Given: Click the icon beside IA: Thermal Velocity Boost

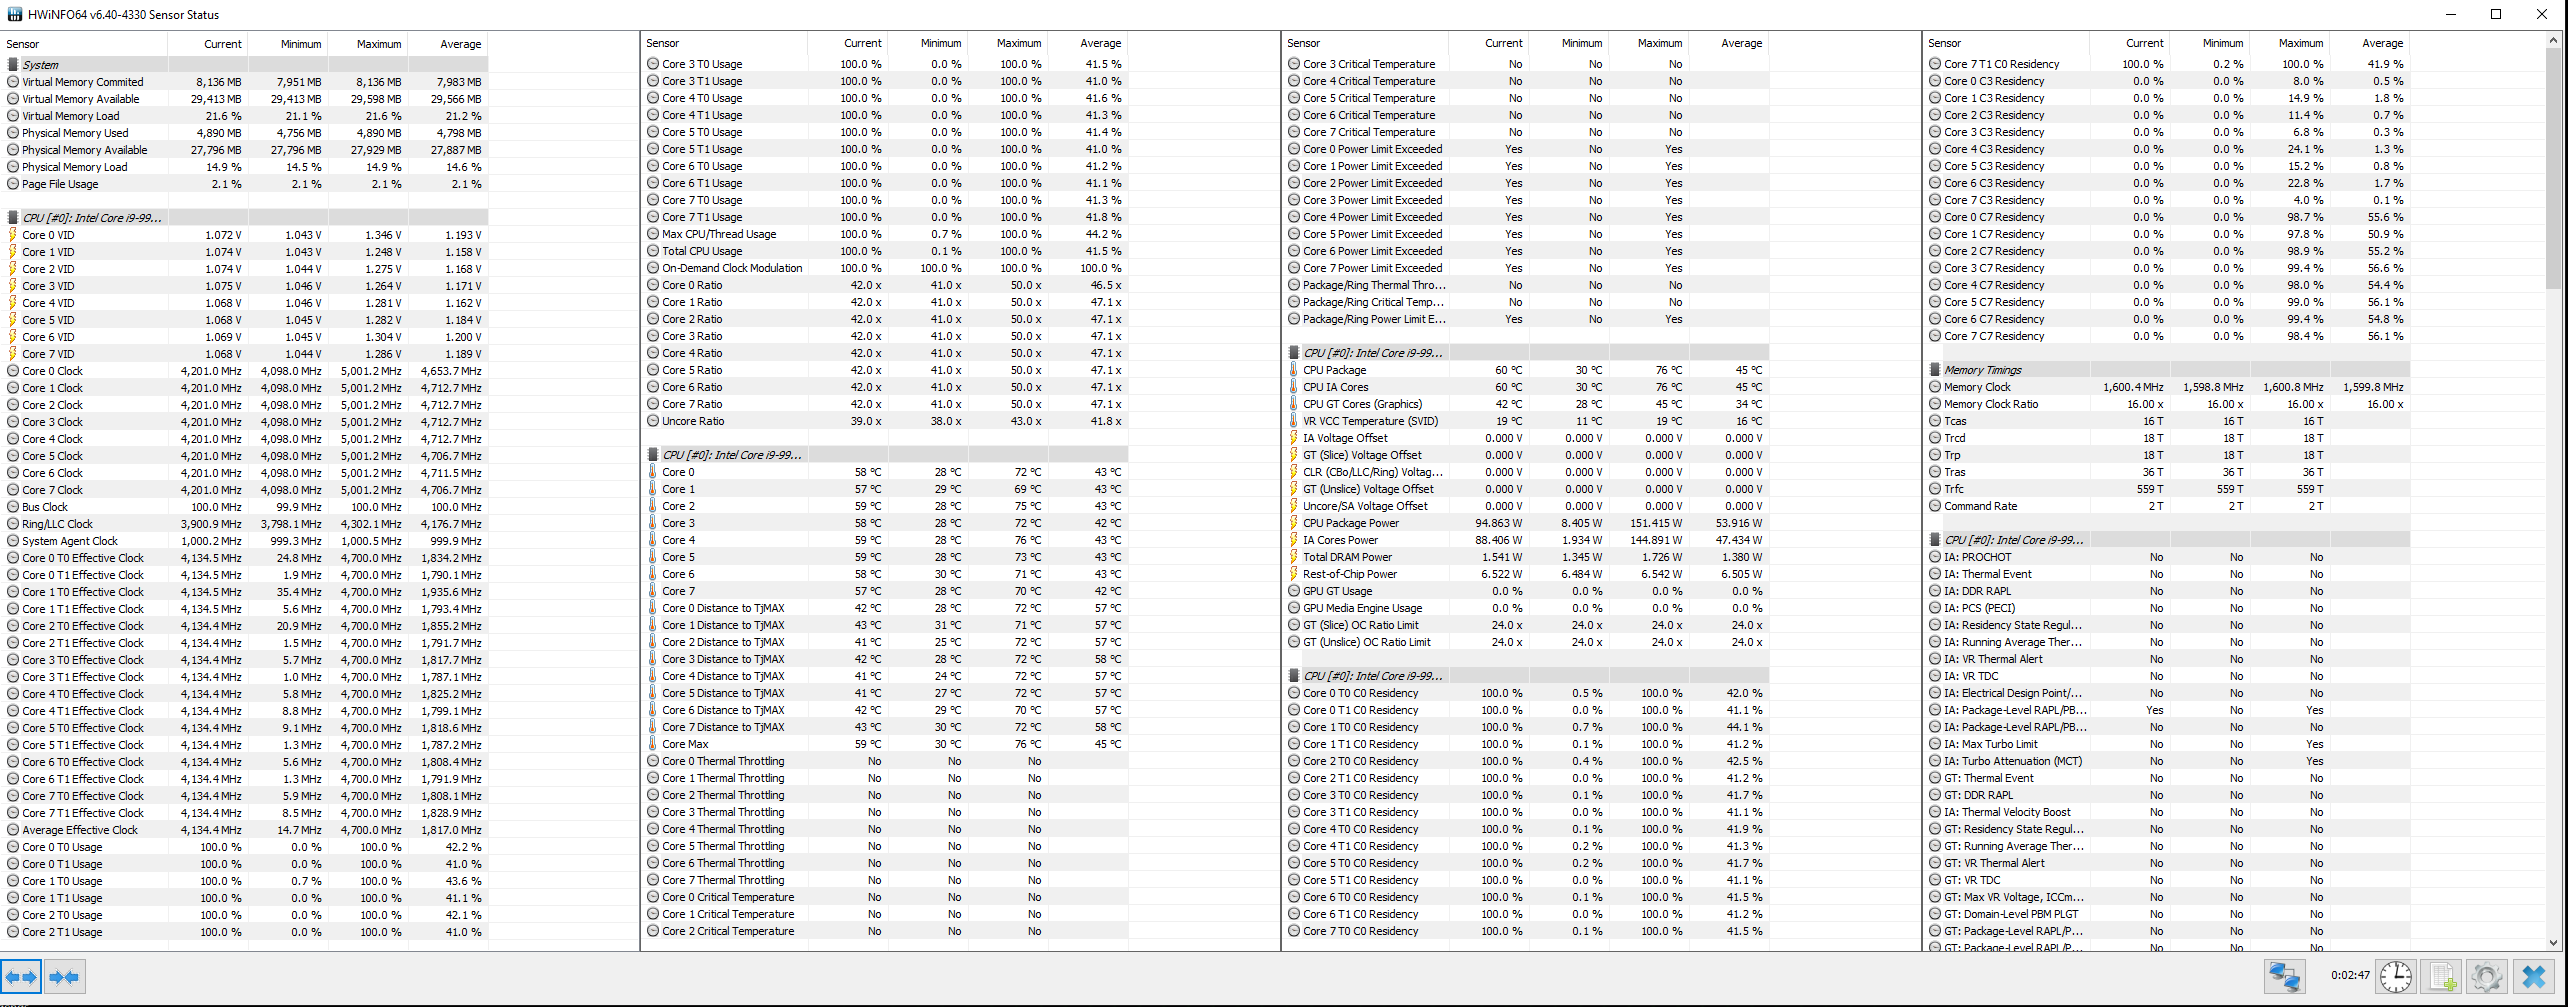Looking at the screenshot, I should pyautogui.click(x=1935, y=812).
